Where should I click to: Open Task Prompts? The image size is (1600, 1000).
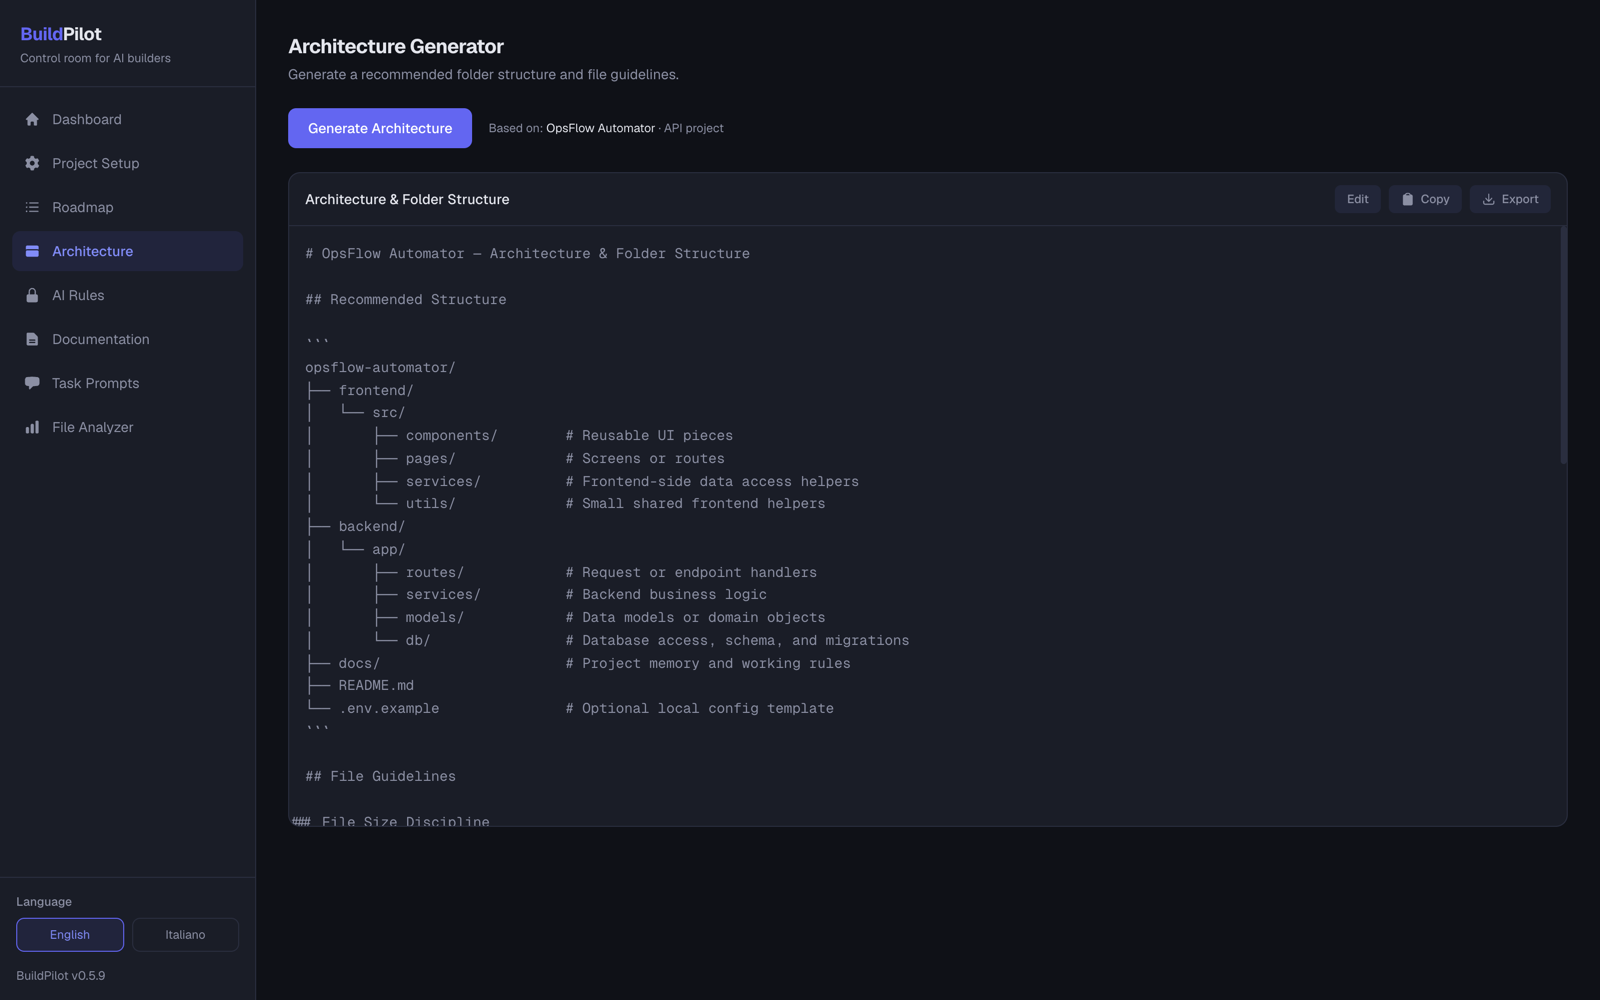pos(127,383)
